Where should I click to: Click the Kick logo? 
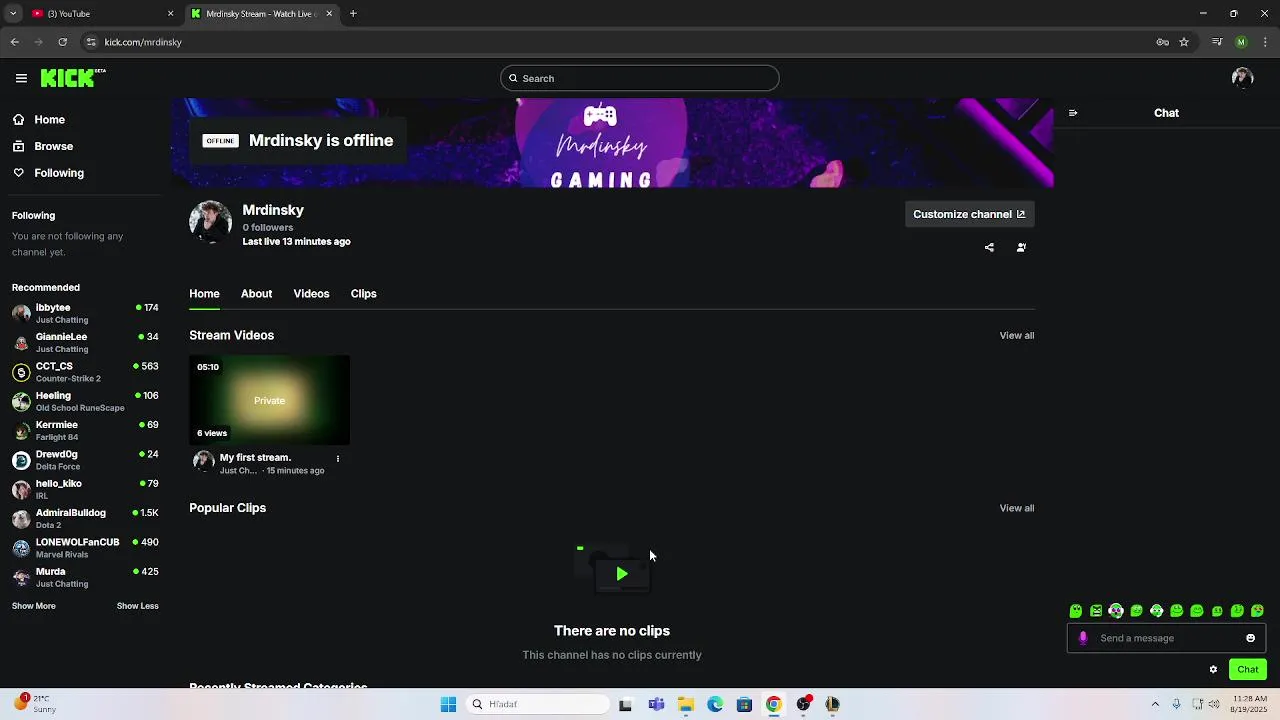(72, 78)
